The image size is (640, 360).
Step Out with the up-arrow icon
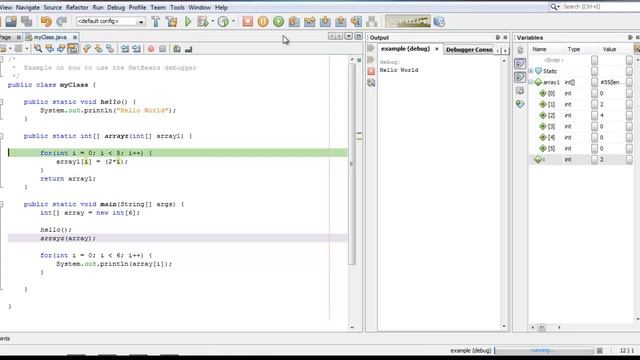[x=340, y=21]
